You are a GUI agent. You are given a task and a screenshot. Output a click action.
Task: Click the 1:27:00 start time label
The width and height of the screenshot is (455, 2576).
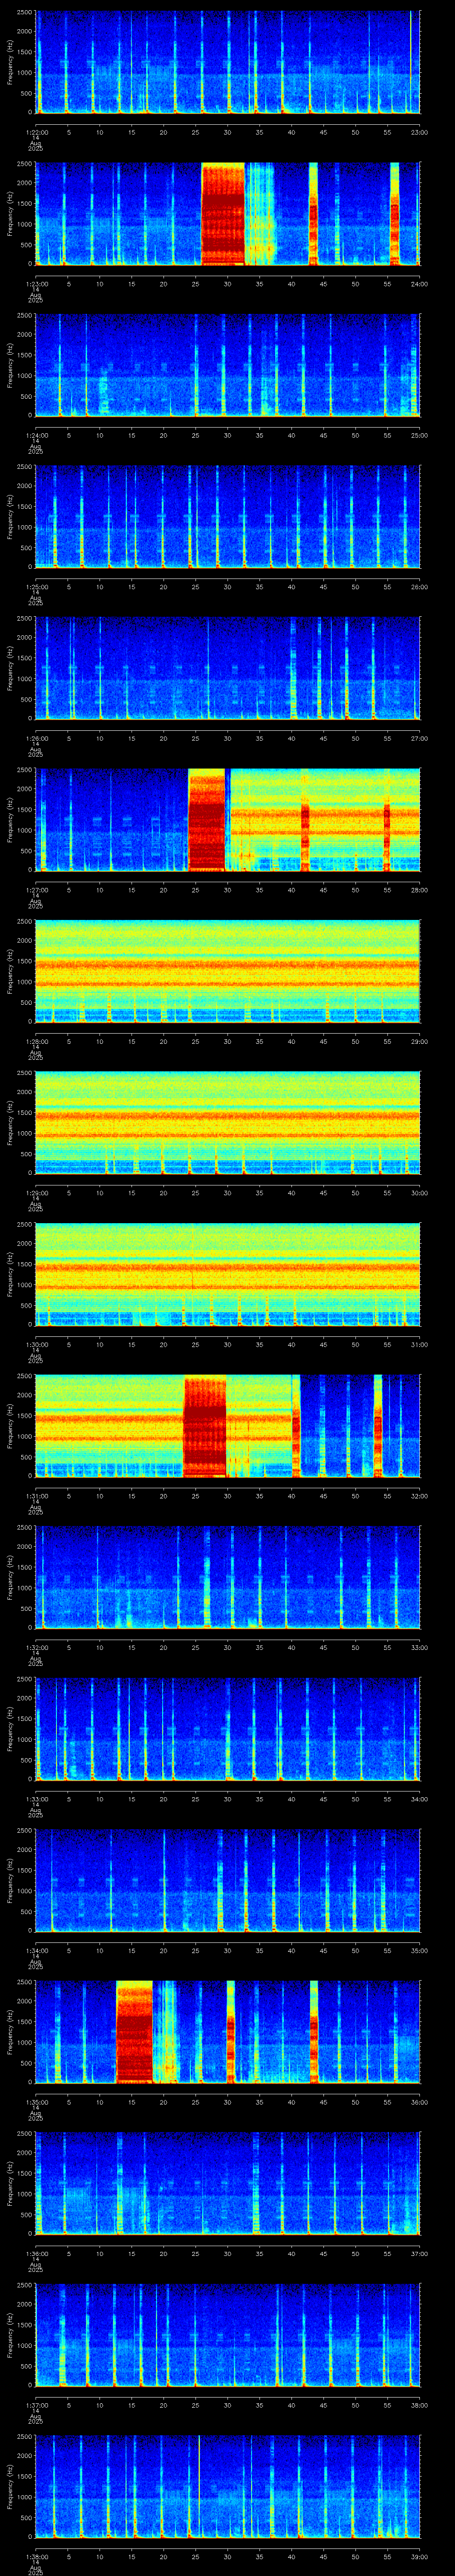[36, 890]
